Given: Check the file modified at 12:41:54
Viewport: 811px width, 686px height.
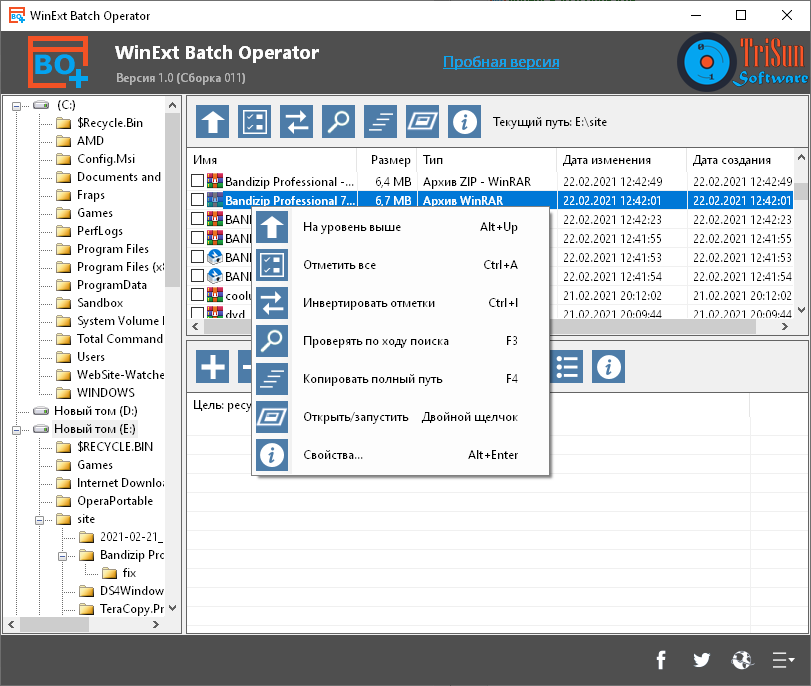Looking at the screenshot, I should point(197,276).
